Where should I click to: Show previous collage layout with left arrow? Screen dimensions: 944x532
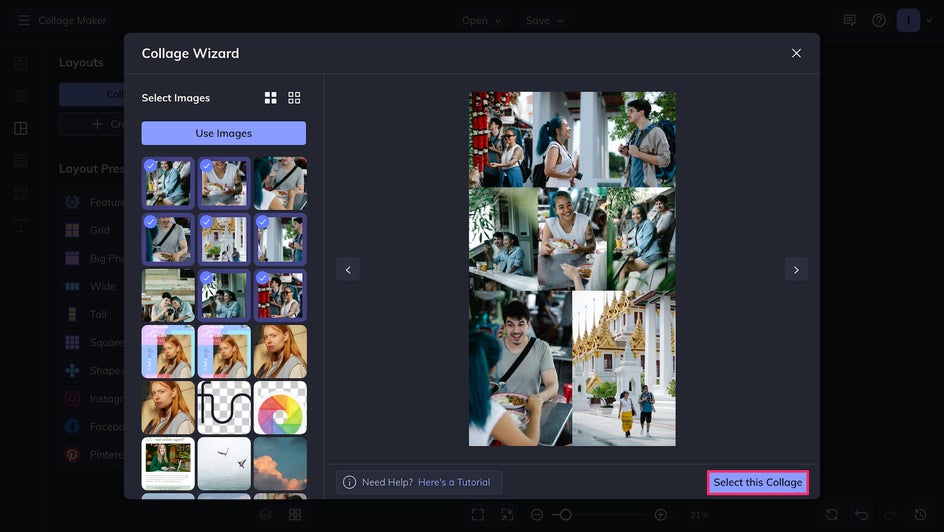click(348, 270)
